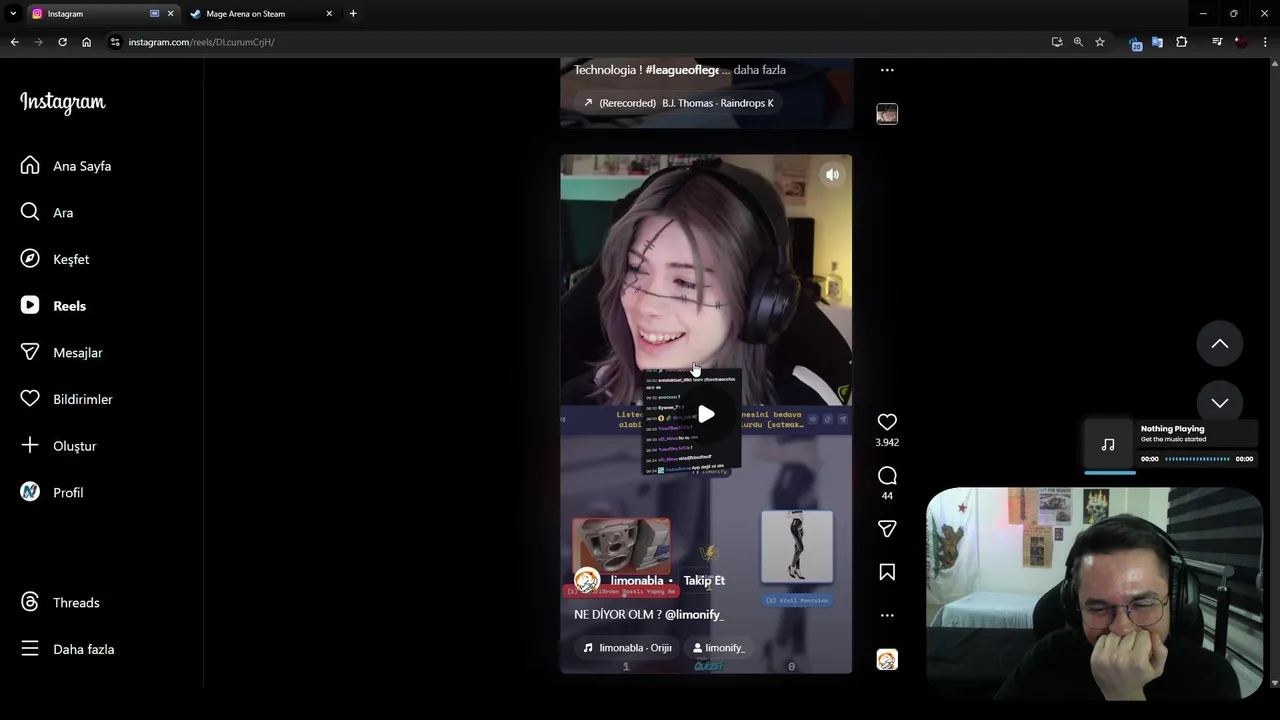1280x720 pixels.
Task: Open the extension with badge 20
Action: pyautogui.click(x=1135, y=43)
